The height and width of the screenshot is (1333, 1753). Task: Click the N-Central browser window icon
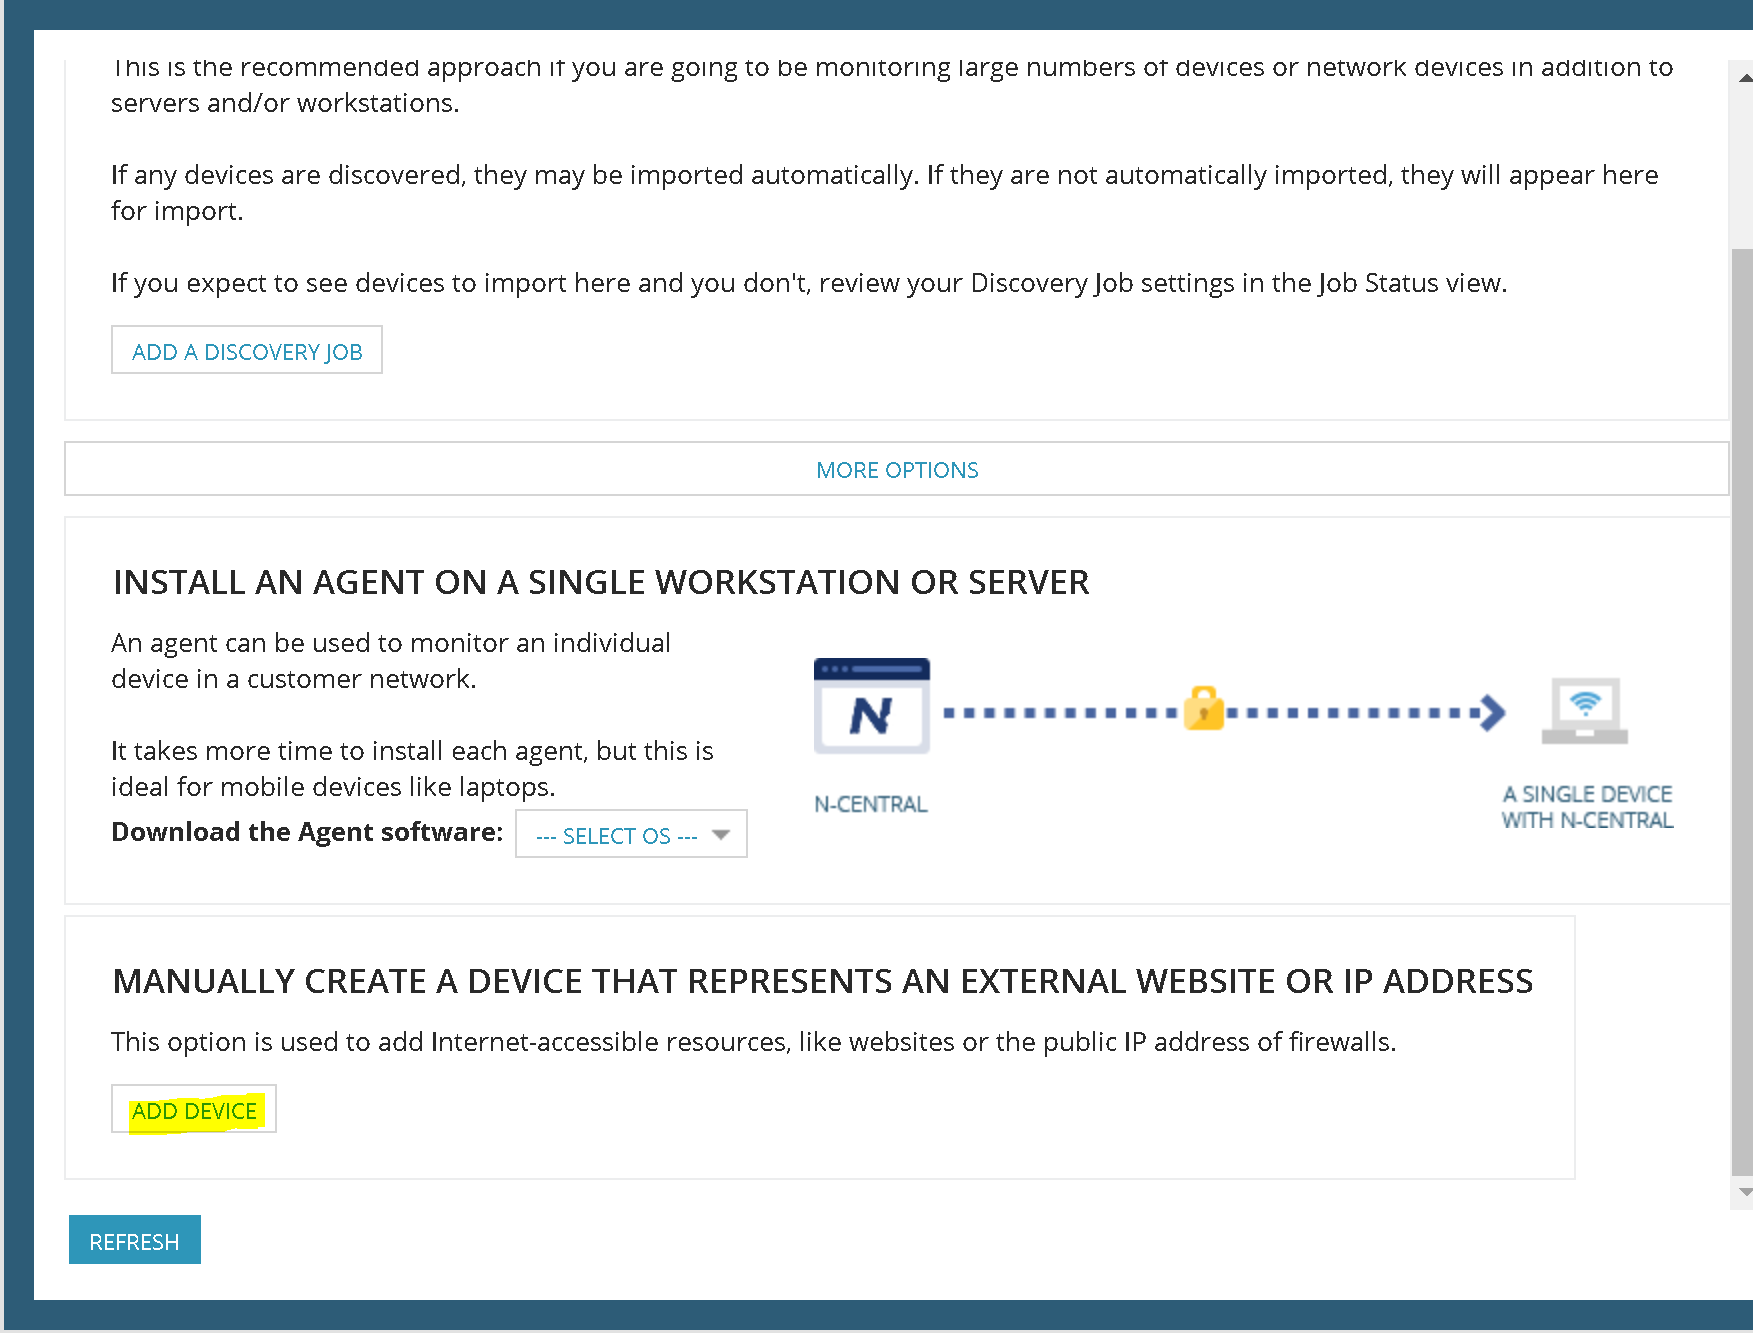872,706
